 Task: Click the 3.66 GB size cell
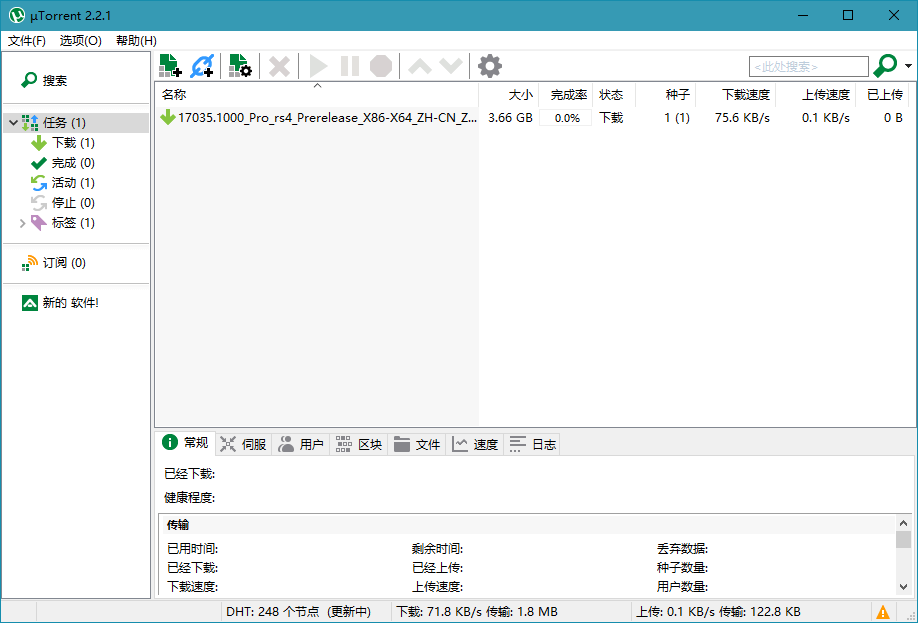coord(510,118)
